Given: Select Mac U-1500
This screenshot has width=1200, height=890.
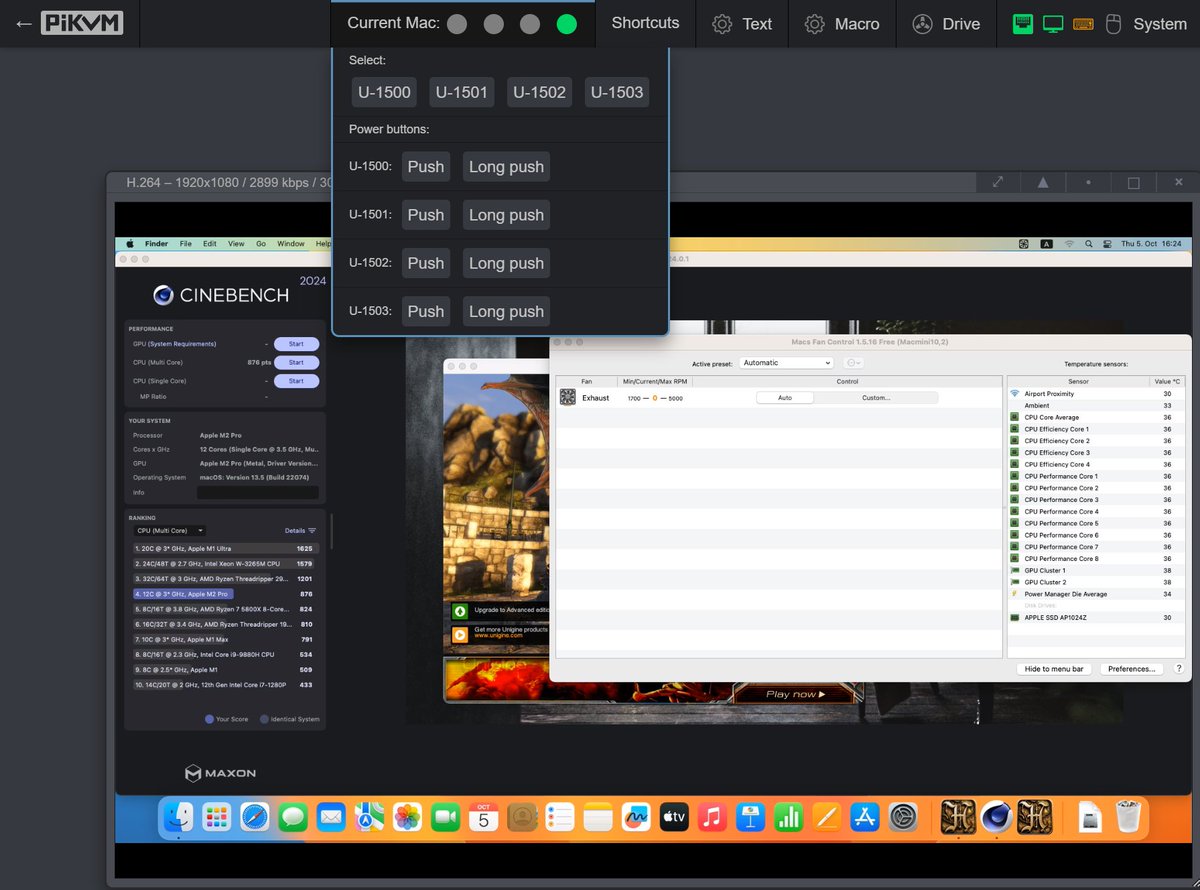Looking at the screenshot, I should pyautogui.click(x=385, y=92).
